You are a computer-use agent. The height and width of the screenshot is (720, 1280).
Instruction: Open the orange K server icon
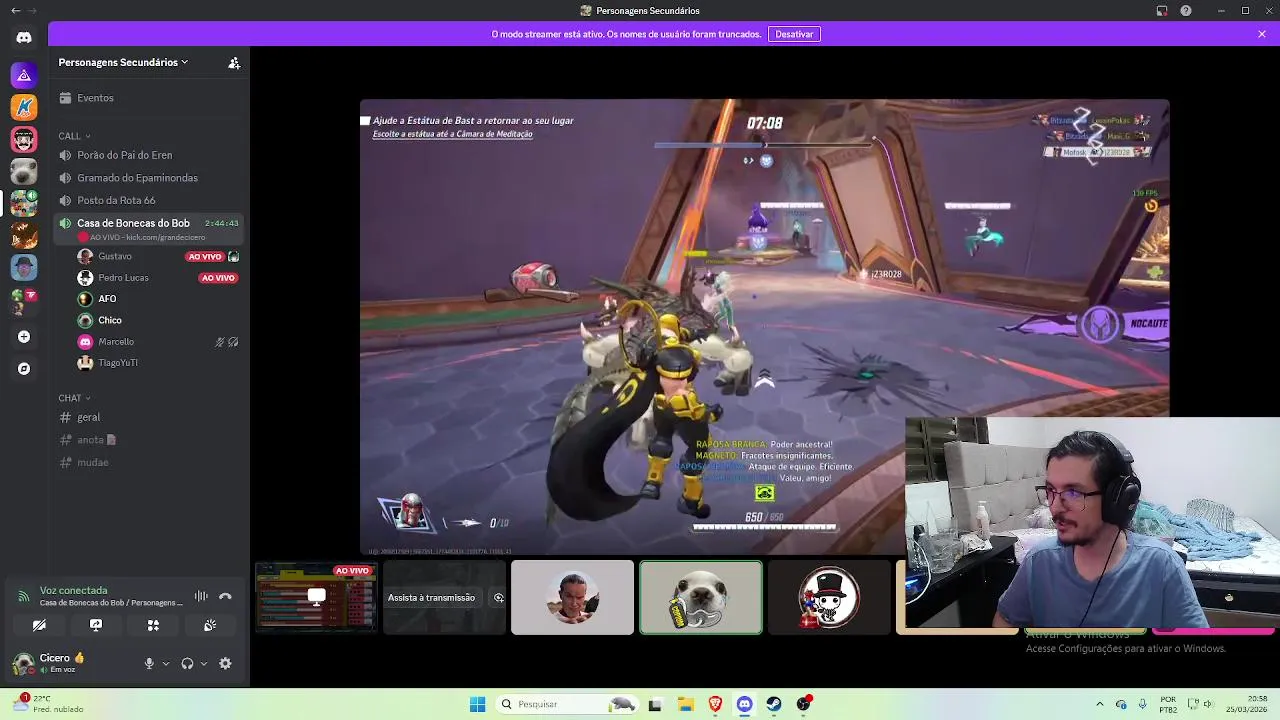24,107
